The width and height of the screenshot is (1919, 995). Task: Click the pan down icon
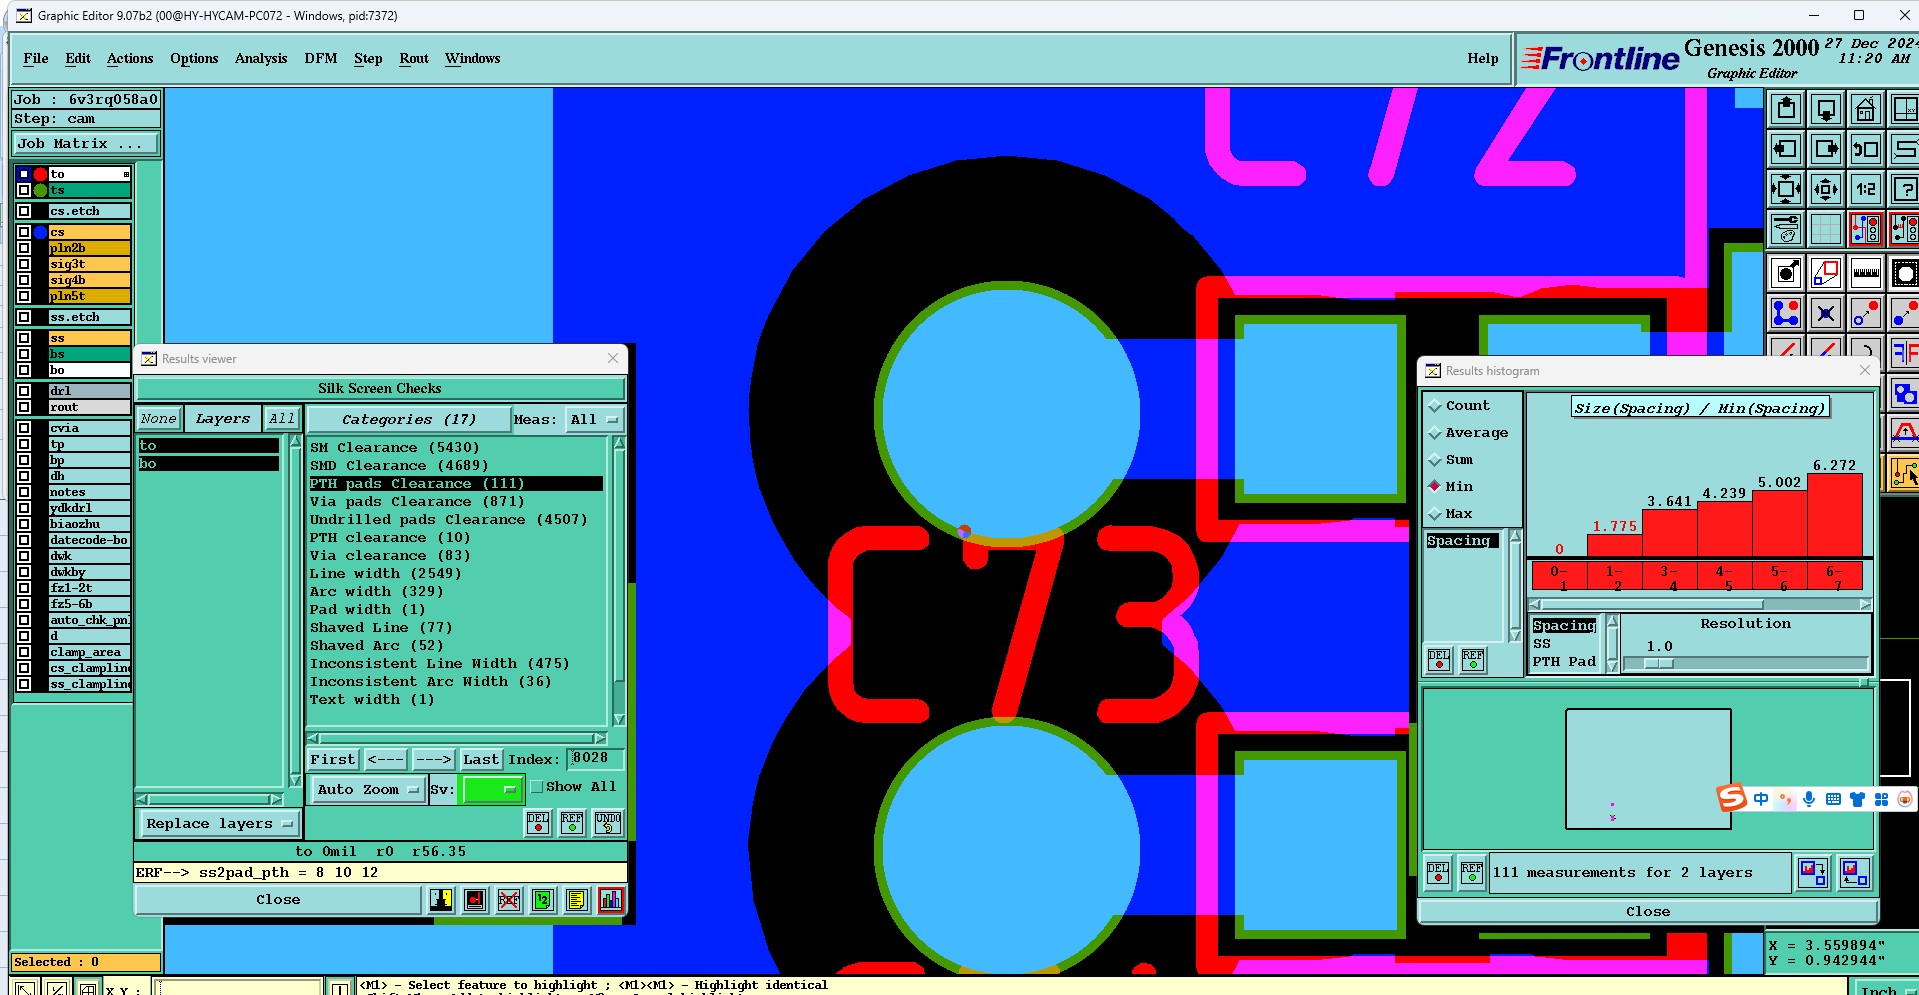point(1826,108)
